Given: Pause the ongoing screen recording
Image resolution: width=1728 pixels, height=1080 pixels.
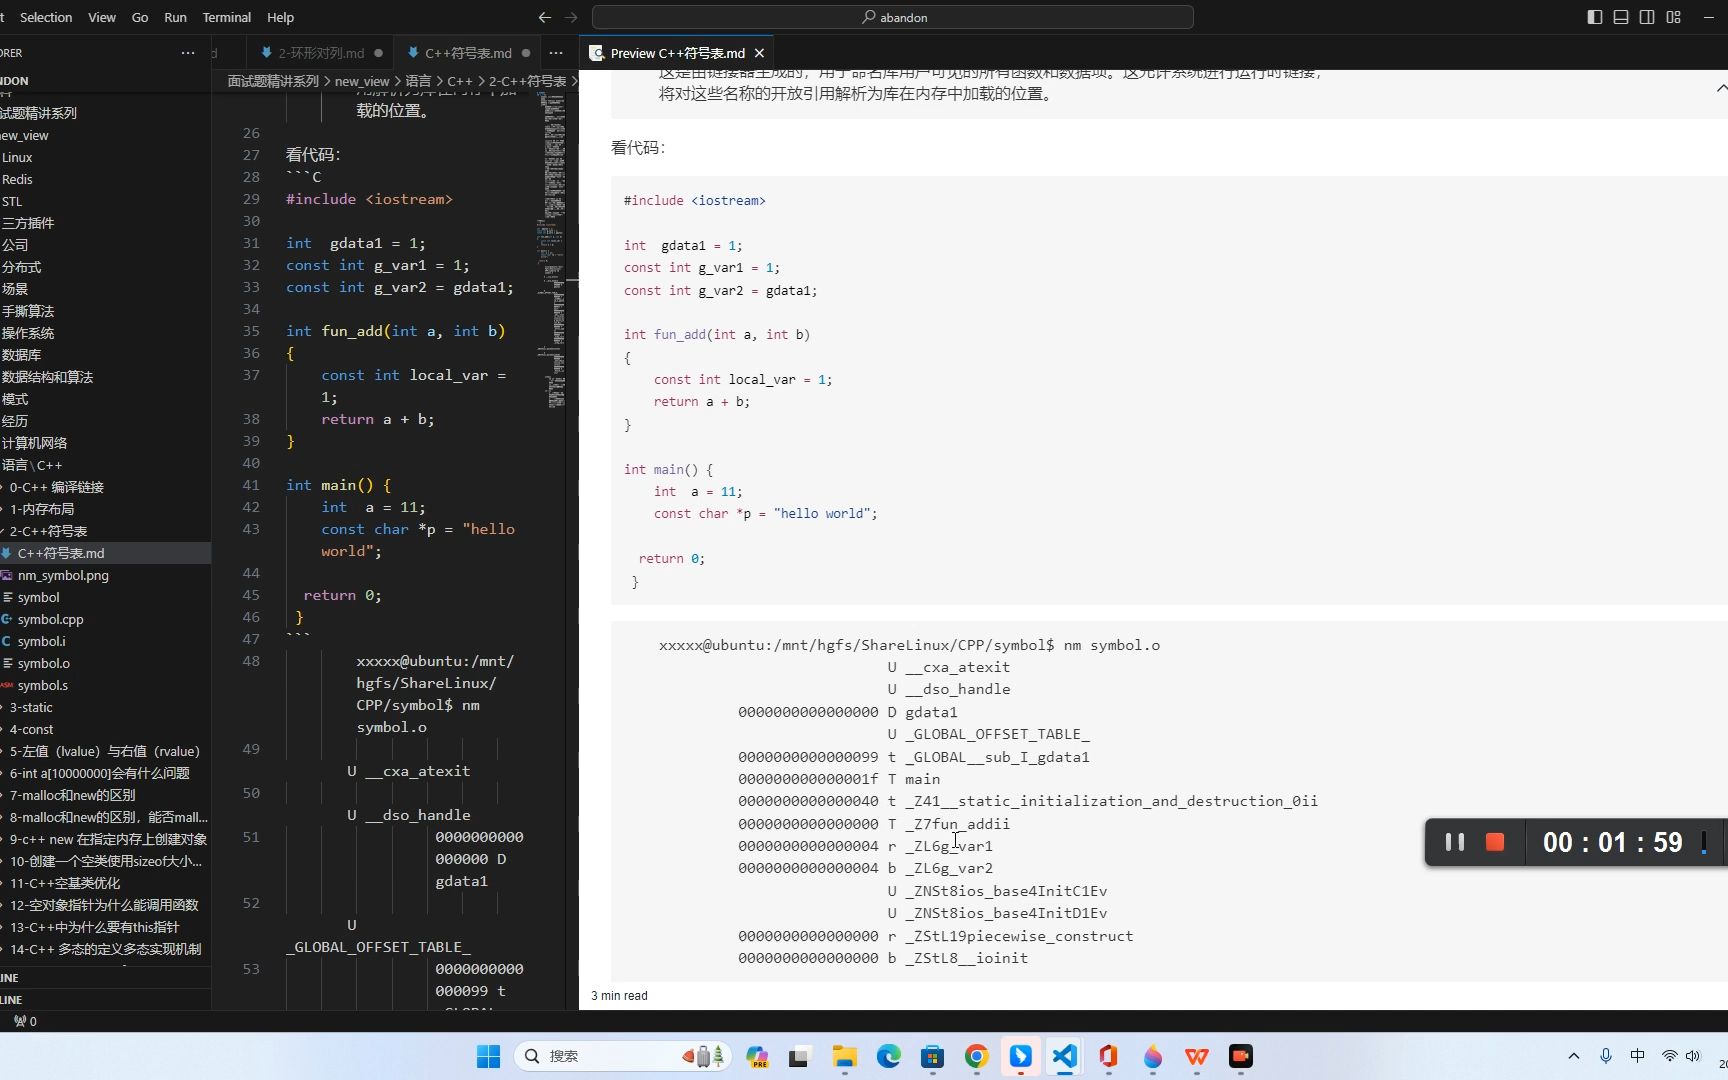Looking at the screenshot, I should 1454,842.
